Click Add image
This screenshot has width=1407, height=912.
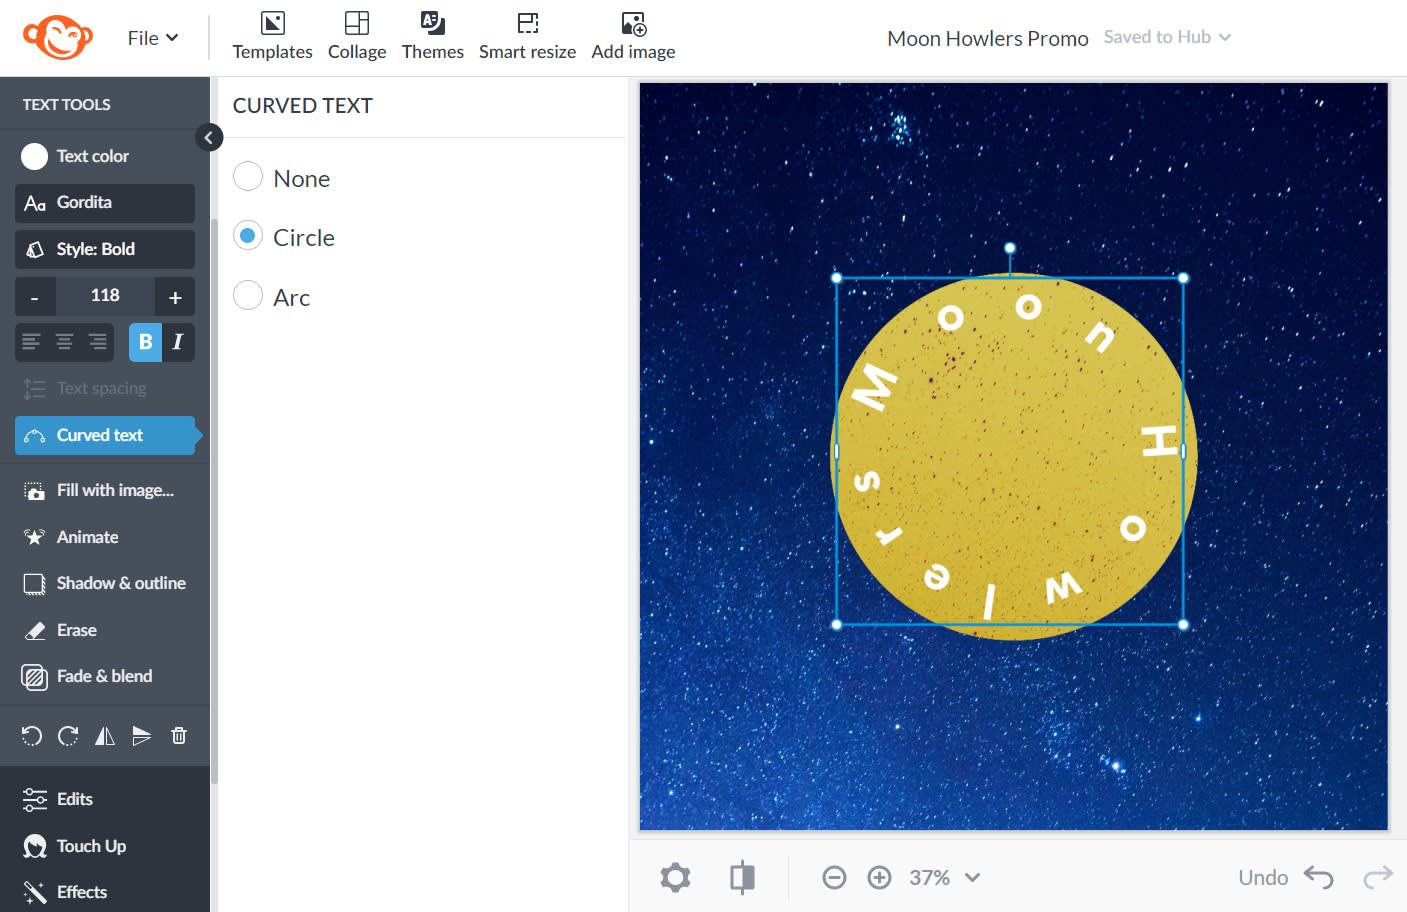pyautogui.click(x=633, y=37)
